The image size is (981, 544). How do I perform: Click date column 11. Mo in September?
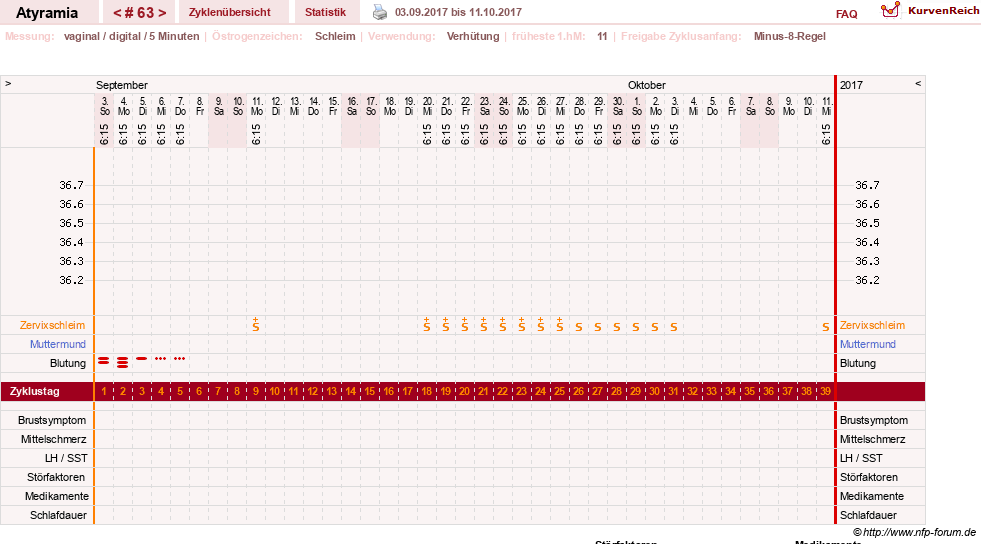coord(257,106)
